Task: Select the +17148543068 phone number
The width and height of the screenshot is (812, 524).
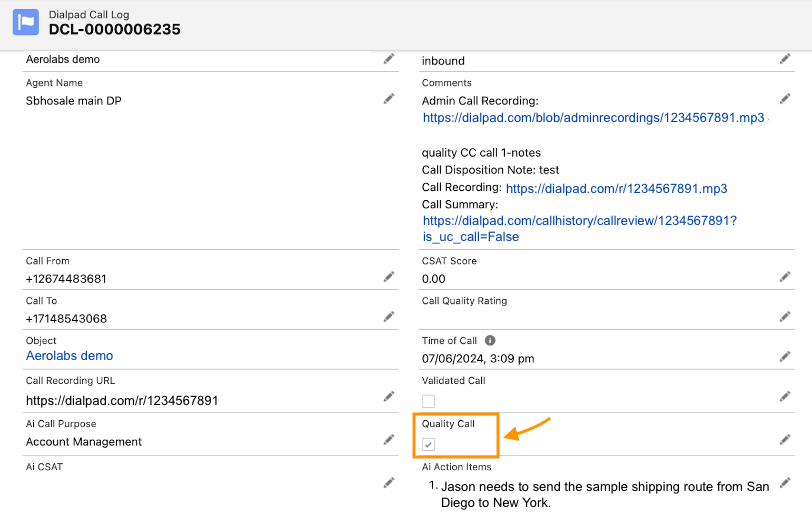Action: pos(66,319)
